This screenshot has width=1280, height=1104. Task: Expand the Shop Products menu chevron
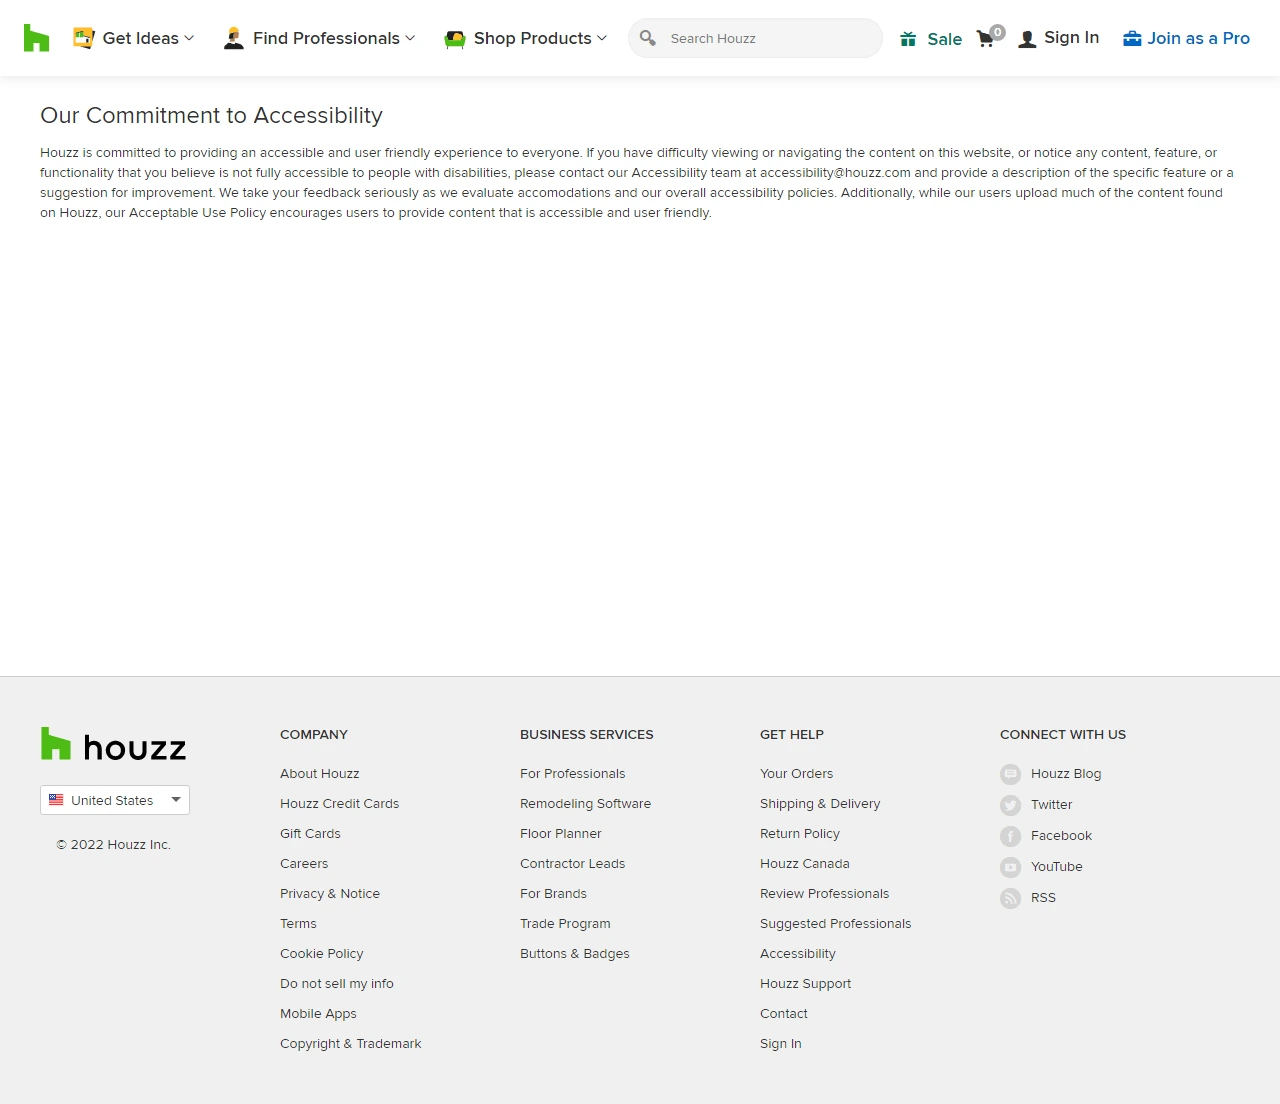(x=602, y=38)
